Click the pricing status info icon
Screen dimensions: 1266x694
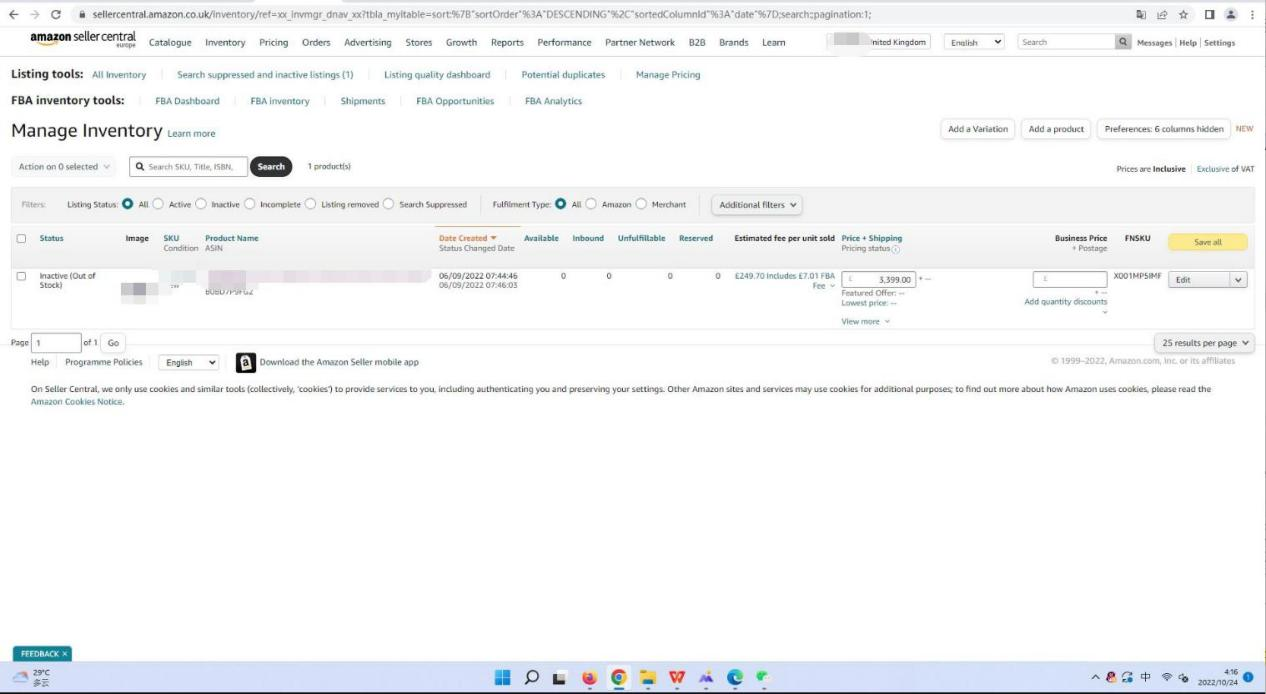895,249
